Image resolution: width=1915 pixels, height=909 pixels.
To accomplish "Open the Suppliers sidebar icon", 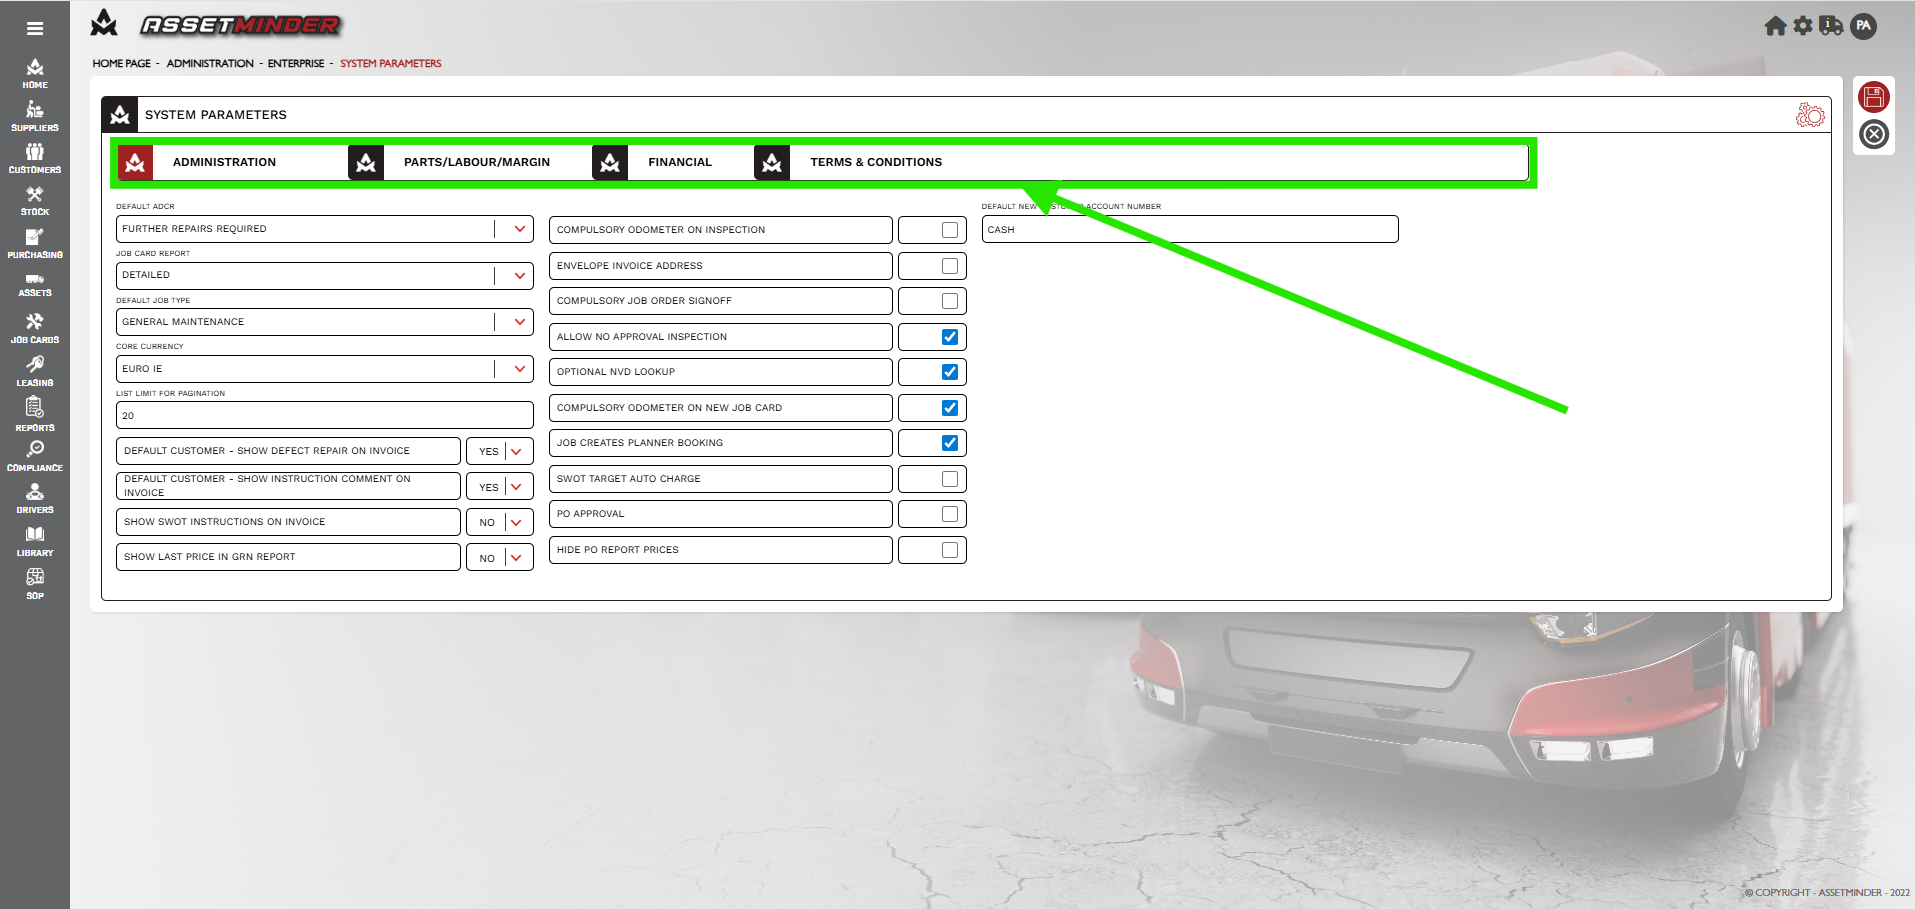I will click(x=35, y=115).
